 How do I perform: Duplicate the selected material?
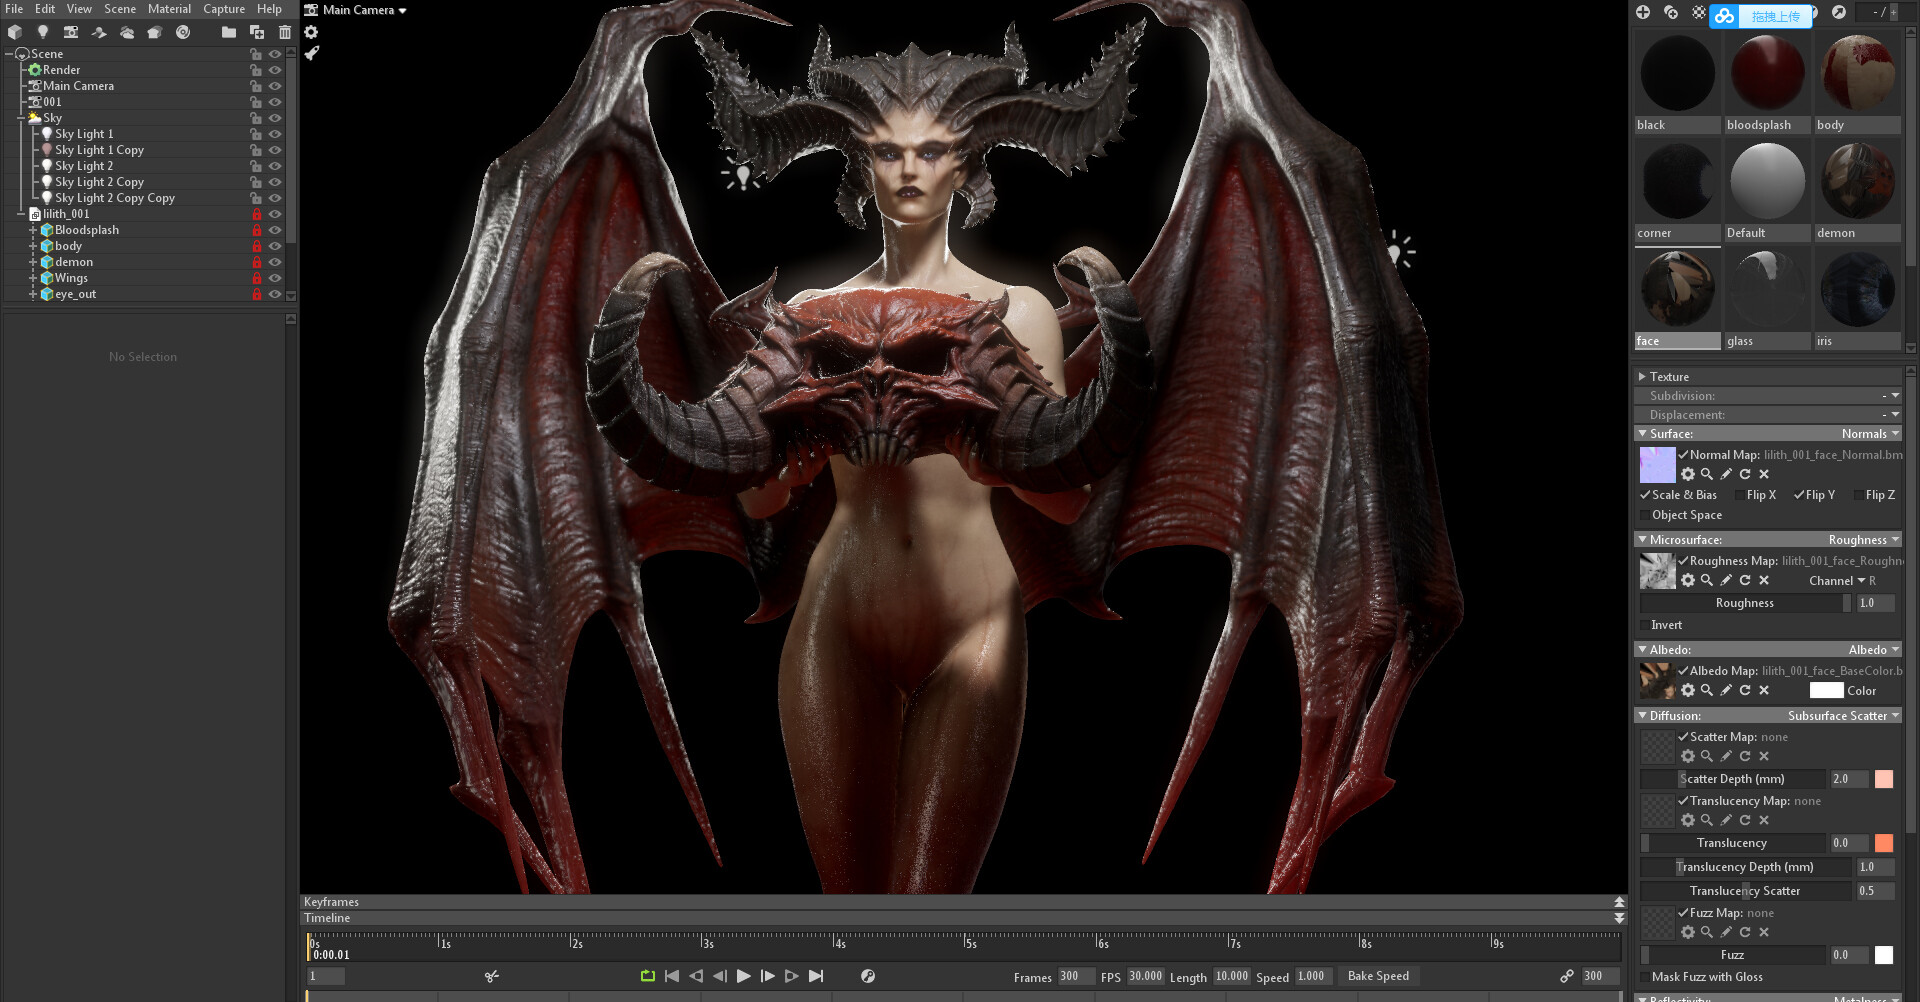(x=1671, y=12)
